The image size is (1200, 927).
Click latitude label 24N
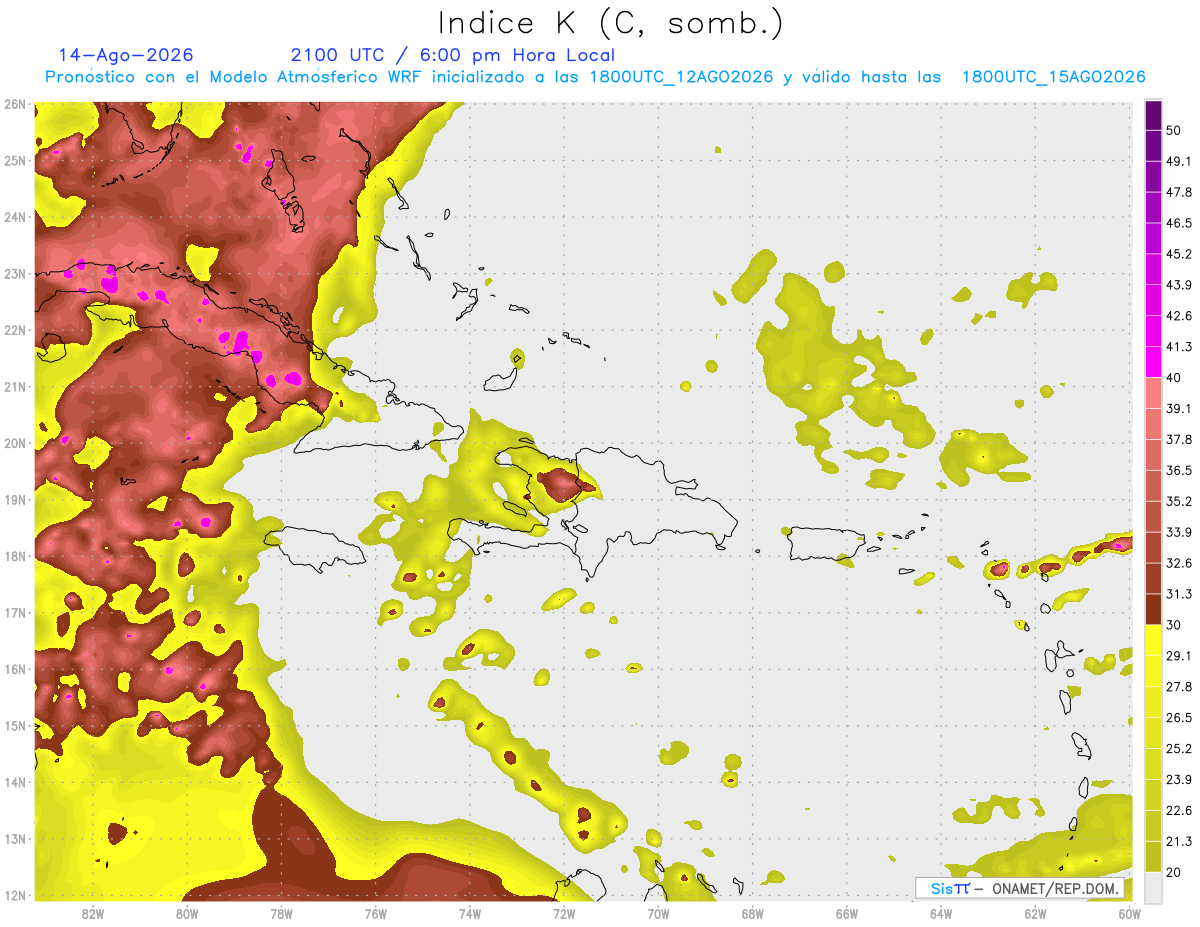pyautogui.click(x=14, y=217)
